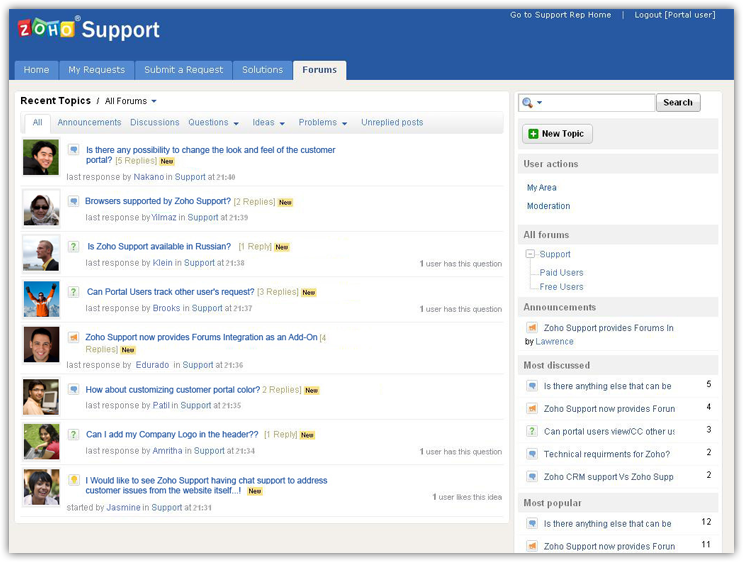
Task: Click question icon beside 'Is Zoho Support available in Russian?'
Action: click(73, 246)
